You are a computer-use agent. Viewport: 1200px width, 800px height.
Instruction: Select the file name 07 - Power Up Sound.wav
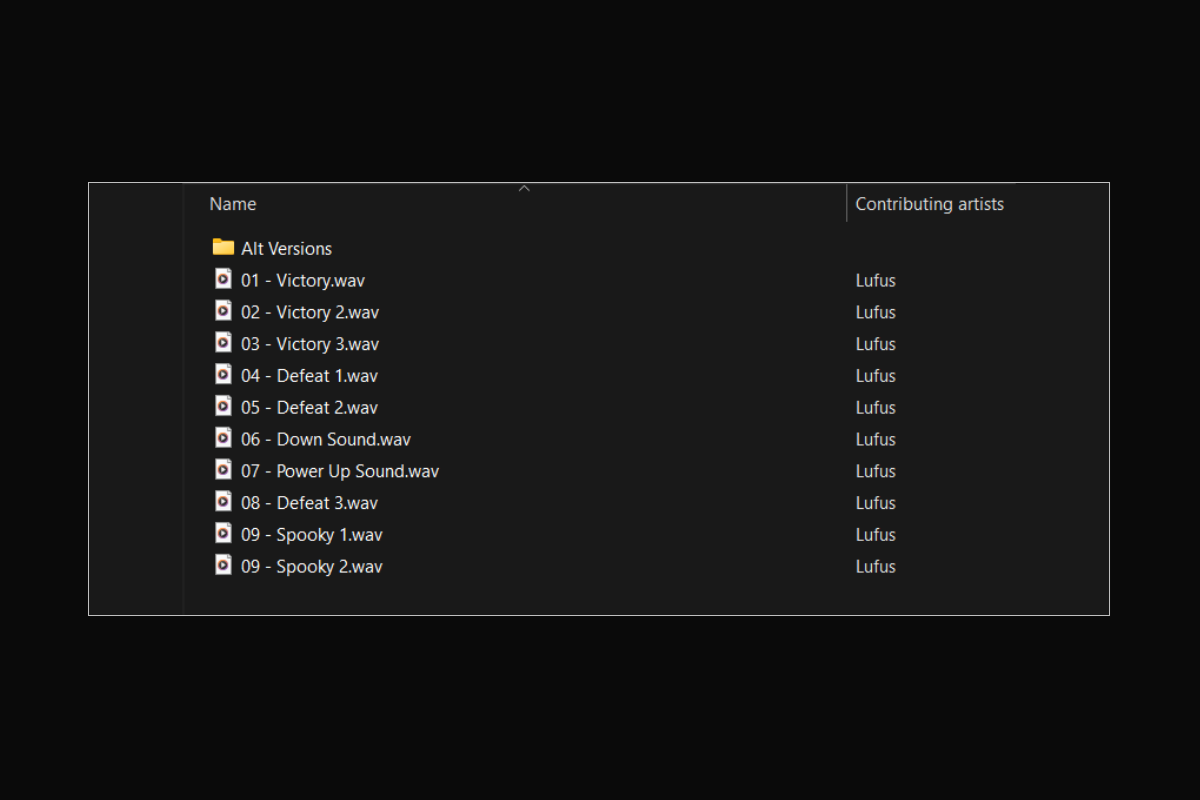coord(340,471)
